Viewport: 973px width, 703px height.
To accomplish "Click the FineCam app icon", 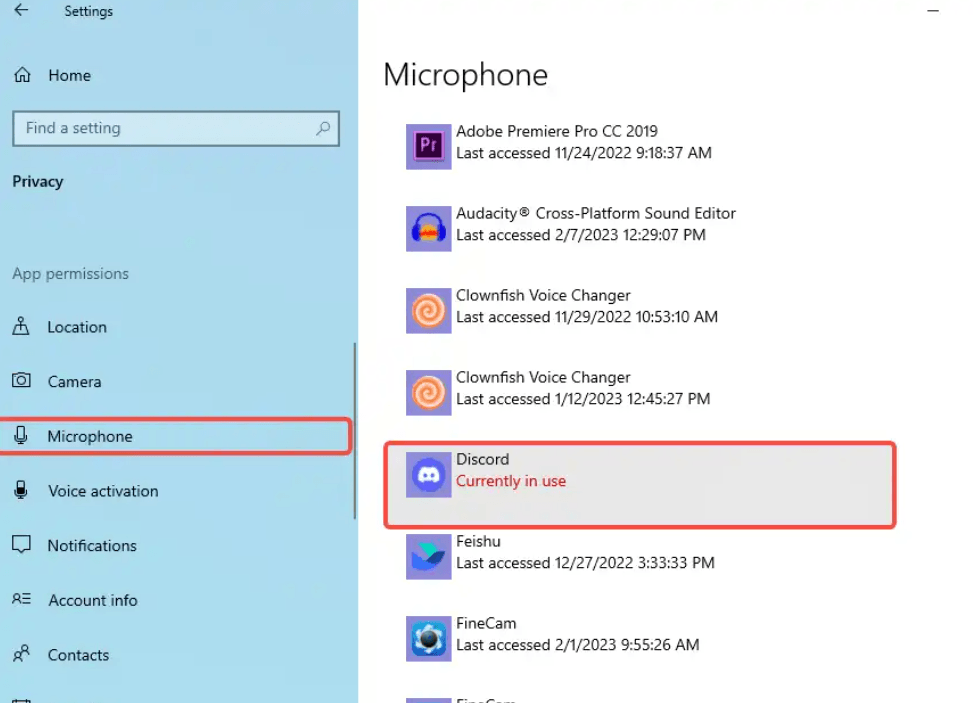I will [429, 638].
